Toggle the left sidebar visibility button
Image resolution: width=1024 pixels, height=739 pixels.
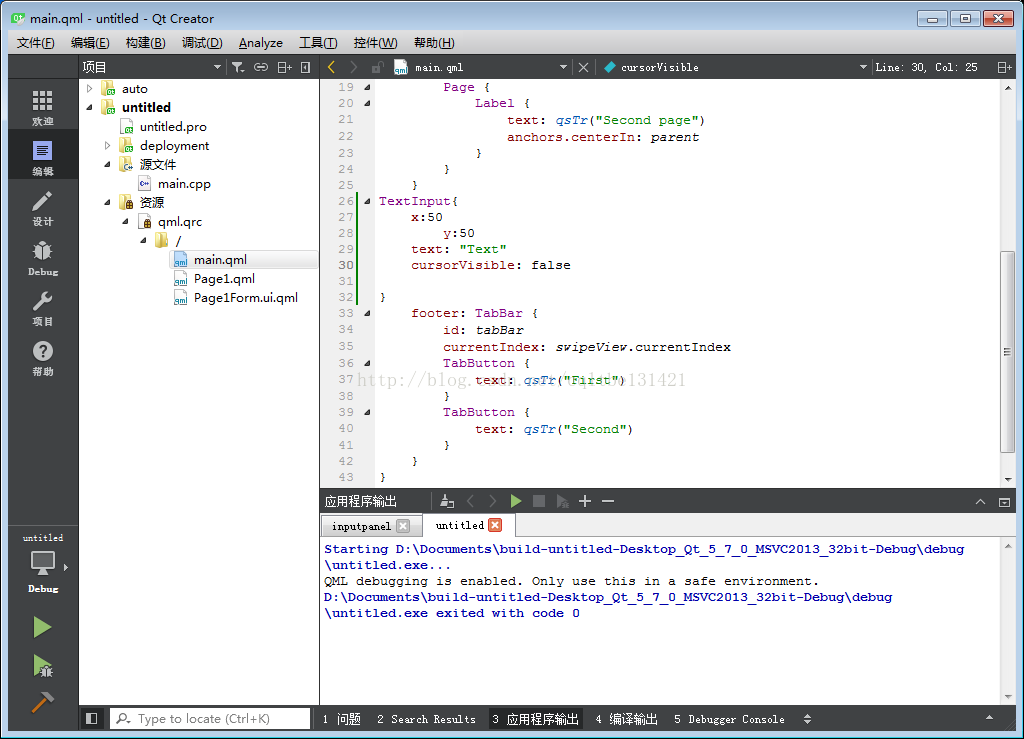click(x=92, y=718)
